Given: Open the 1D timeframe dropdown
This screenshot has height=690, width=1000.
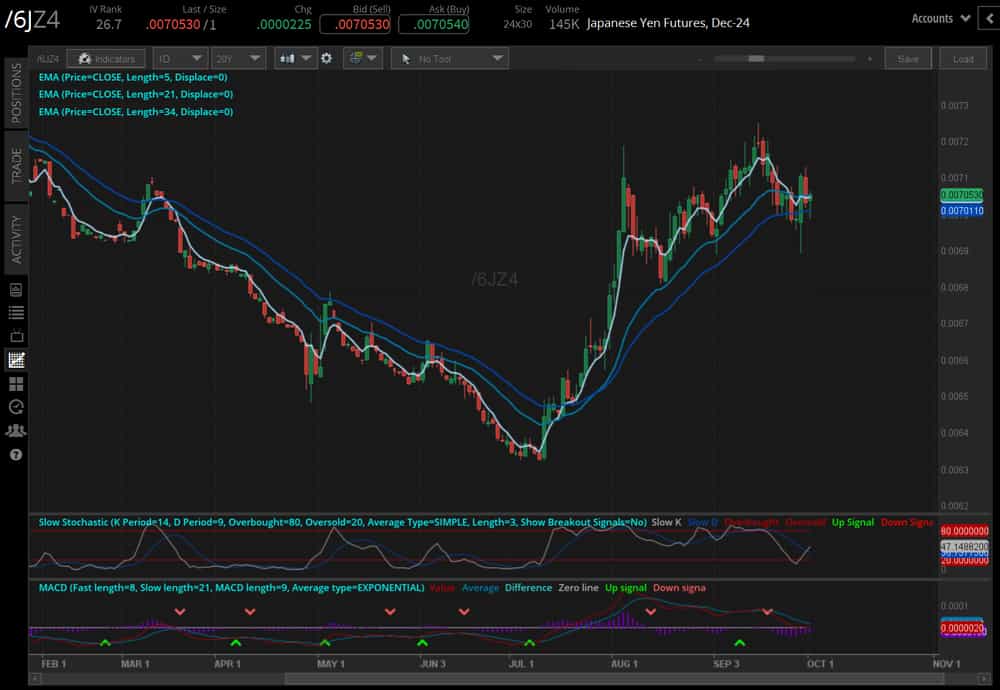Looking at the screenshot, I should point(180,58).
